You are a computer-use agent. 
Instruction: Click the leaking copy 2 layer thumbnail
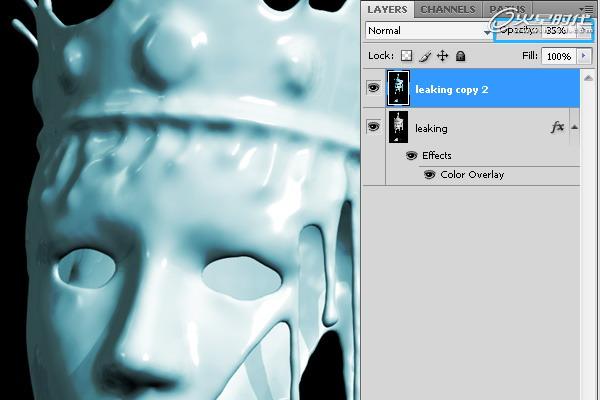coord(400,88)
